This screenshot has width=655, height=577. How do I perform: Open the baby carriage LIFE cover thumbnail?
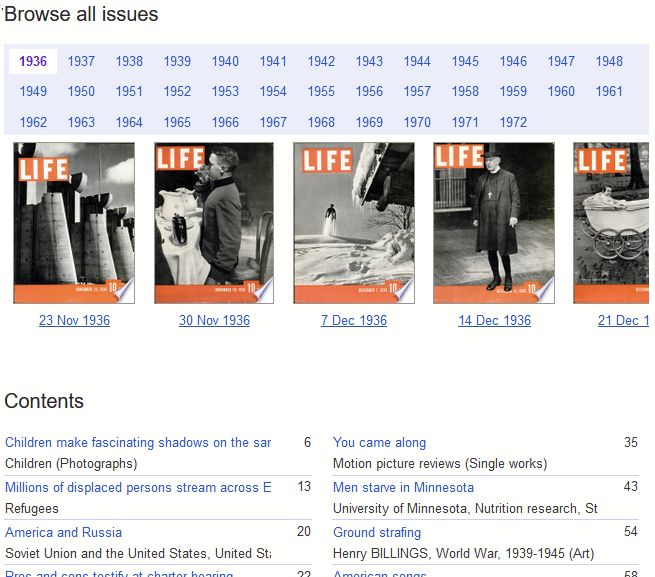[611, 223]
